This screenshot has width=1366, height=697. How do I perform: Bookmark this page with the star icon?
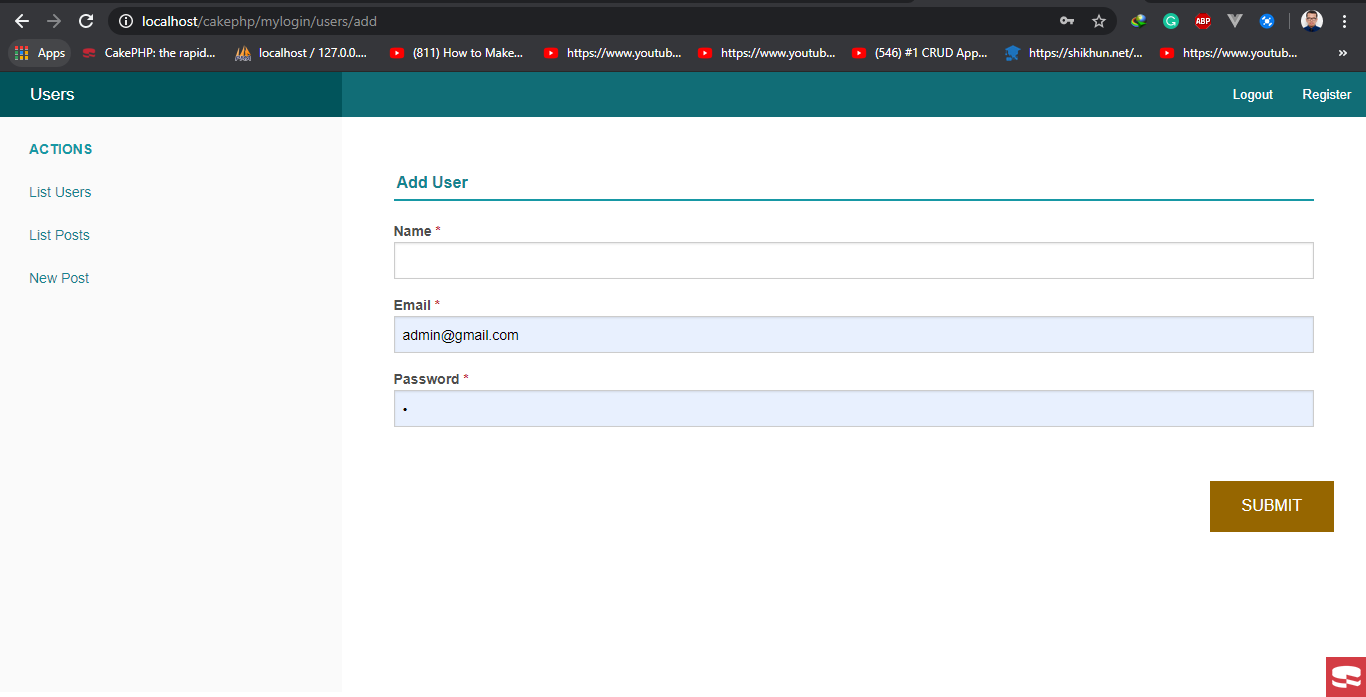point(1099,21)
